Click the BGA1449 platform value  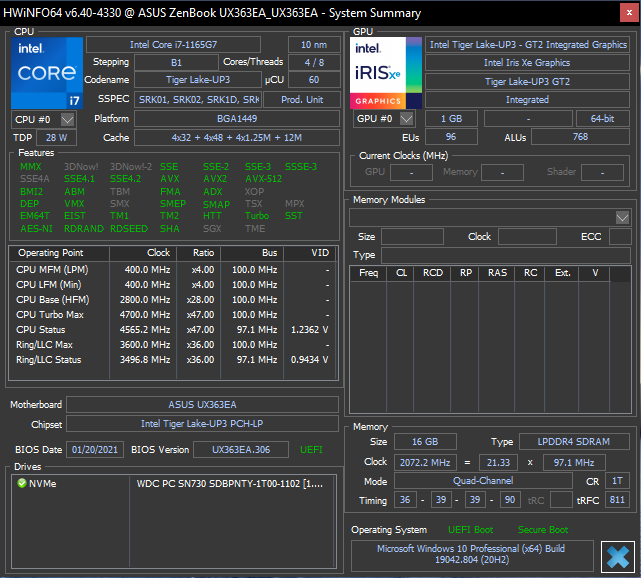(x=237, y=119)
